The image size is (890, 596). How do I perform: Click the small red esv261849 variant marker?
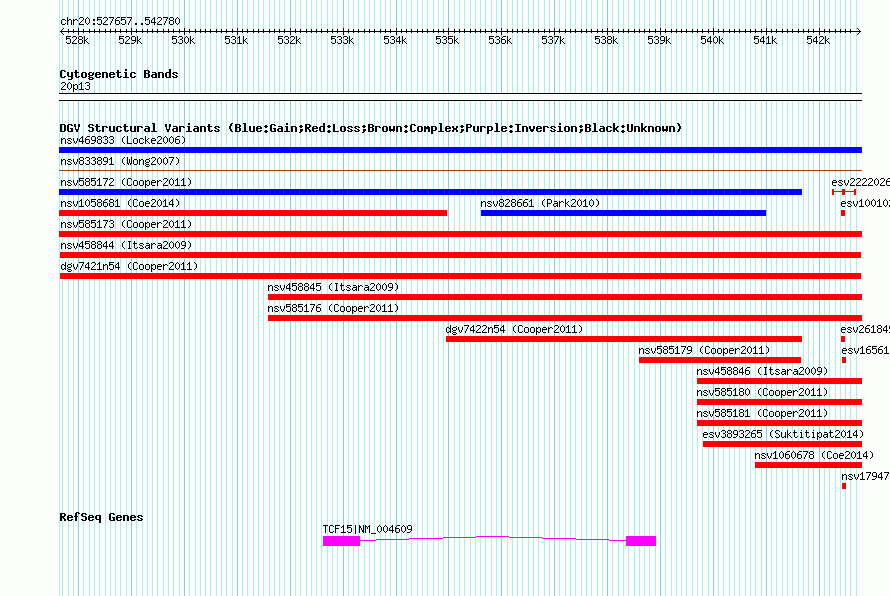tap(843, 339)
